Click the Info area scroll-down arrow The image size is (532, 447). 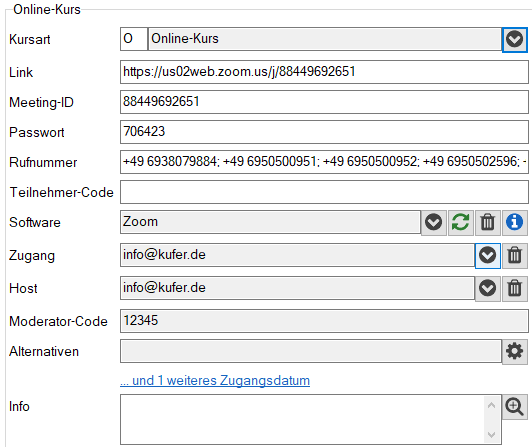pos(491,434)
